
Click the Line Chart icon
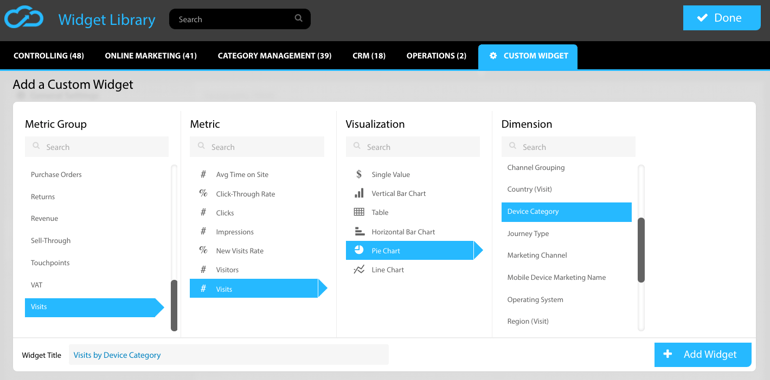(x=359, y=270)
